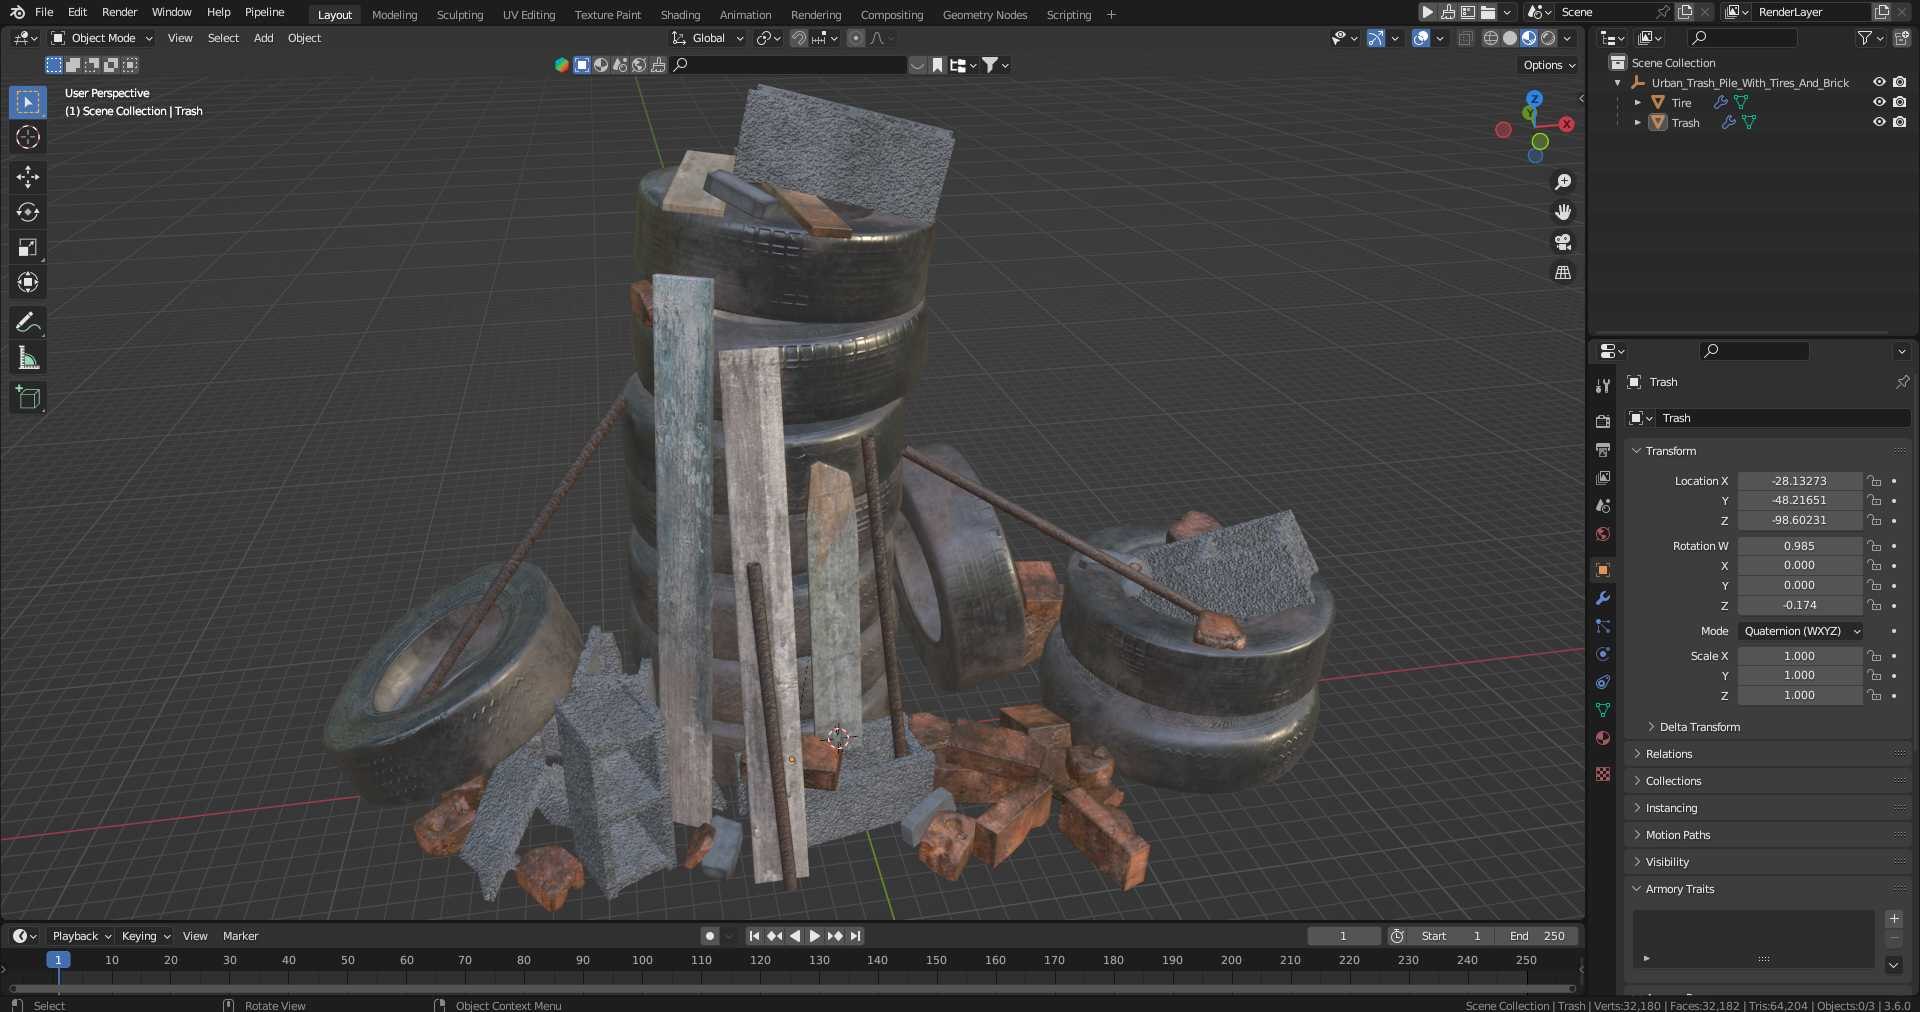
Task: Open Object Constraints properties tab
Action: [1603, 682]
